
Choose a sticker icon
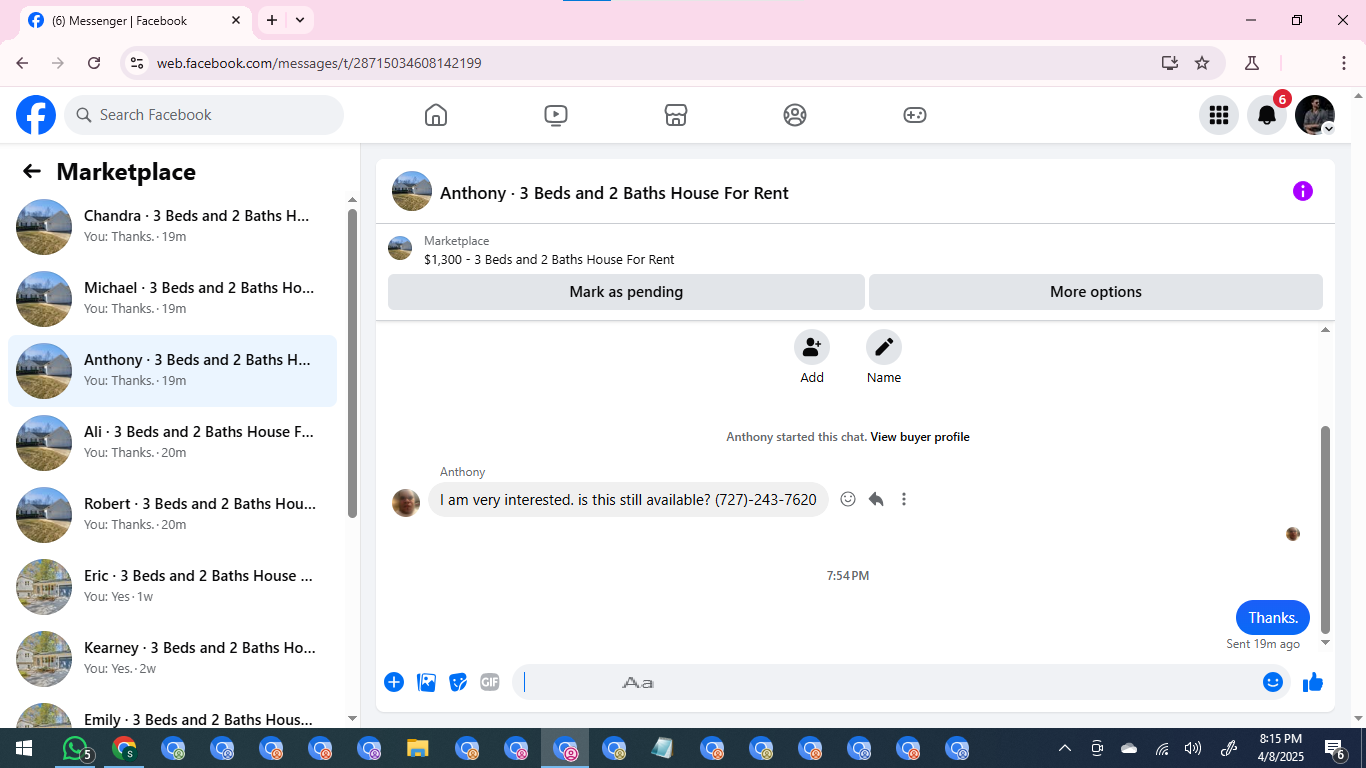[458, 682]
